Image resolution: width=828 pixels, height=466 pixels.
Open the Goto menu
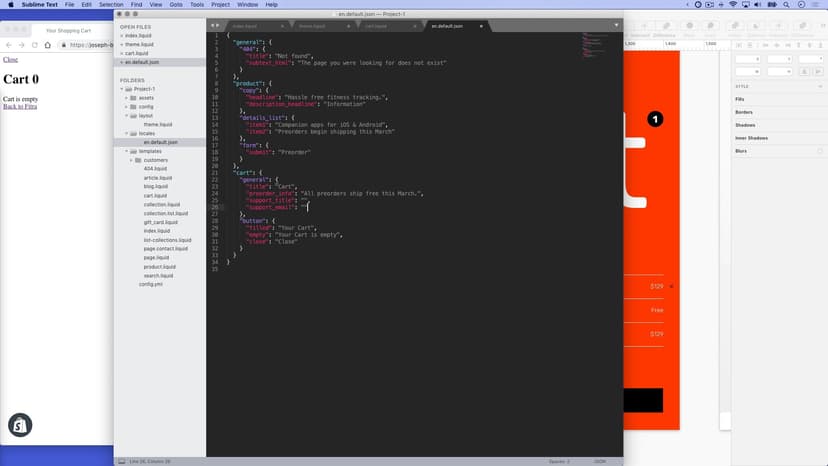tap(175, 5)
